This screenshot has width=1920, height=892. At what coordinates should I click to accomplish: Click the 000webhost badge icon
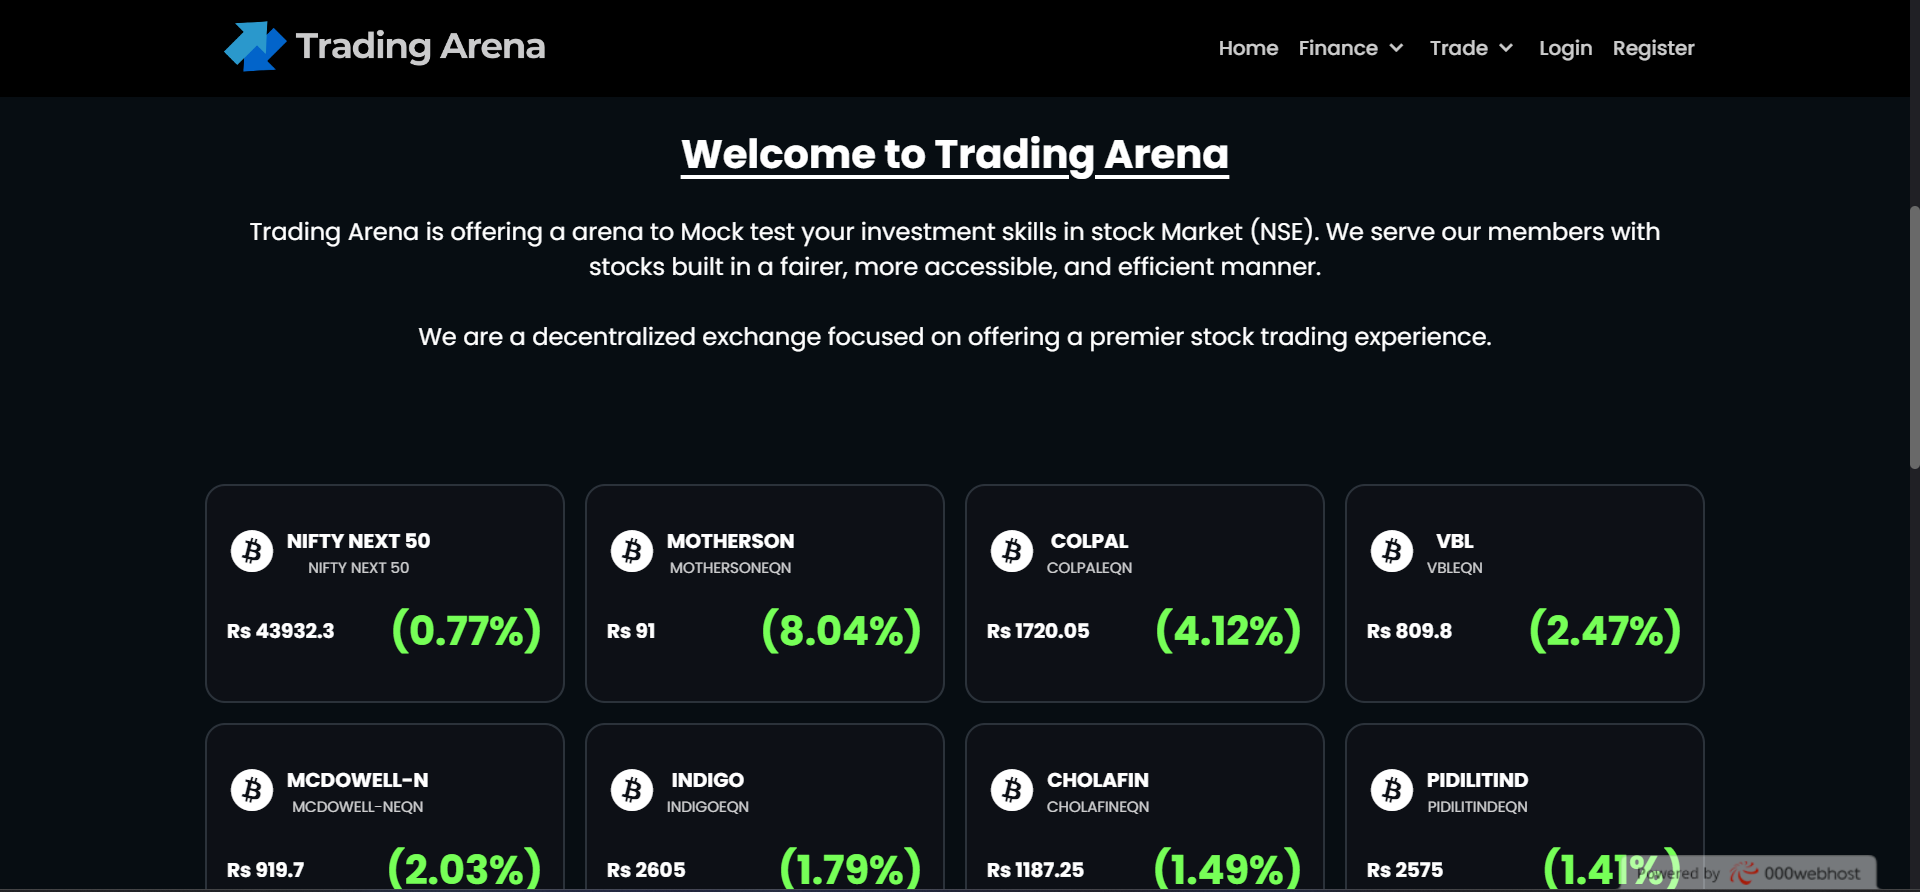click(1746, 872)
